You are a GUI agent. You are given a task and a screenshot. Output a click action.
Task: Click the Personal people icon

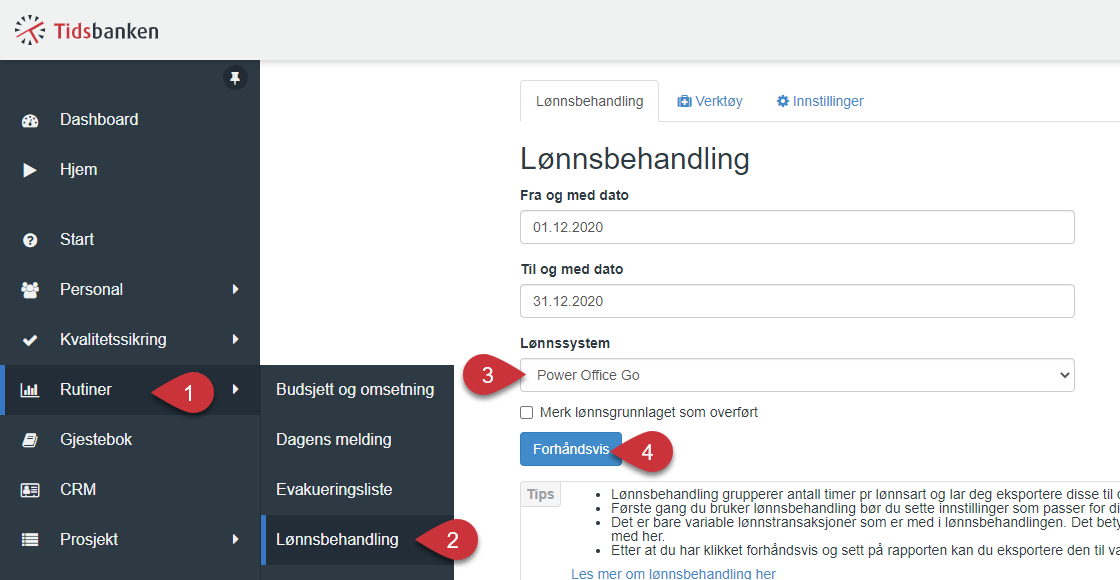pos(30,290)
